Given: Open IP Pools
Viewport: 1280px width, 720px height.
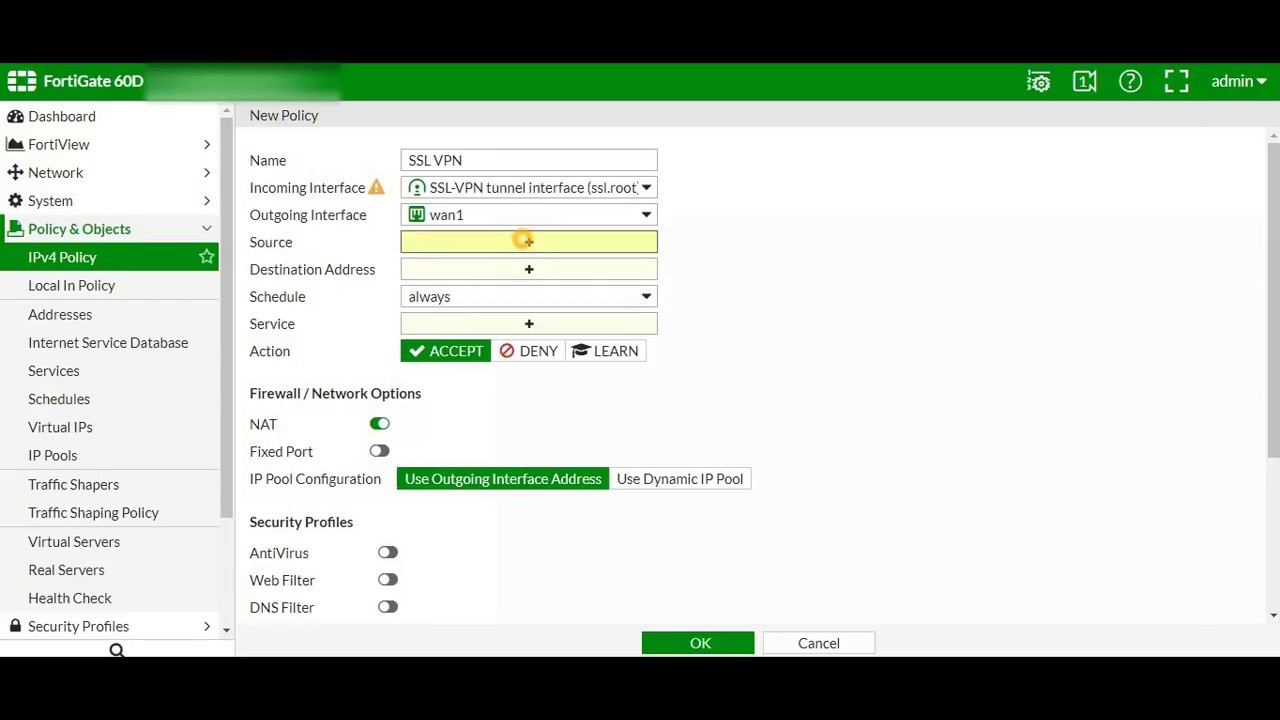Looking at the screenshot, I should pos(52,455).
